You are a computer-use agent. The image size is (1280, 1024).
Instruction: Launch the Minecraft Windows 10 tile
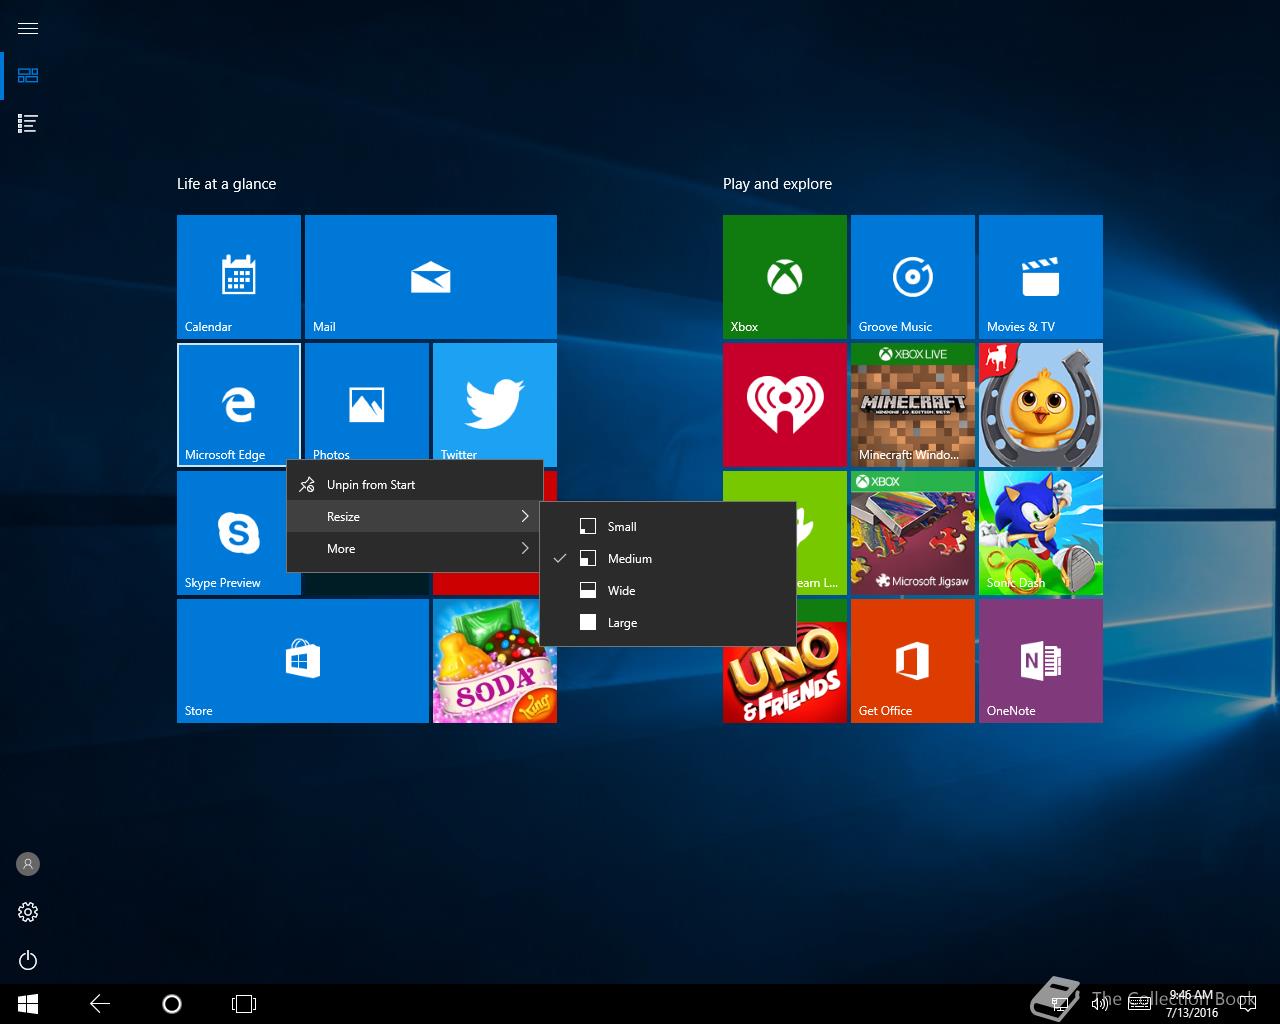[x=913, y=405]
